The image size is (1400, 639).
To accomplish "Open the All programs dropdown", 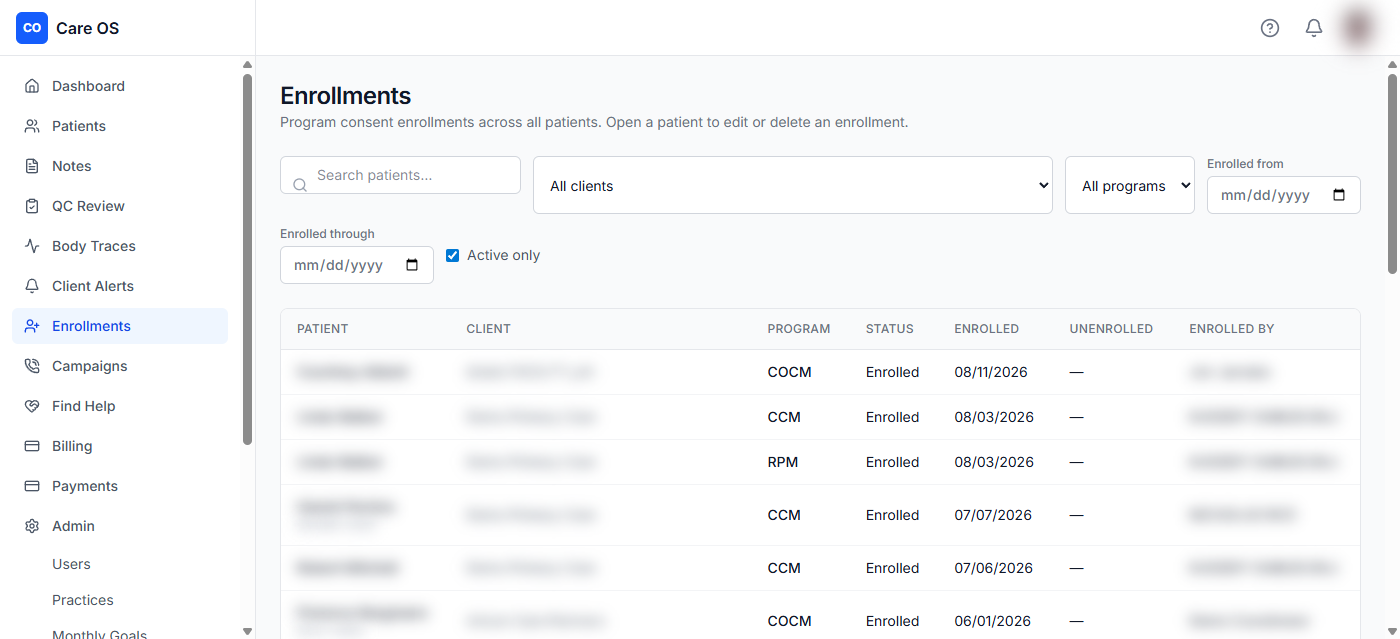I will click(x=1130, y=185).
